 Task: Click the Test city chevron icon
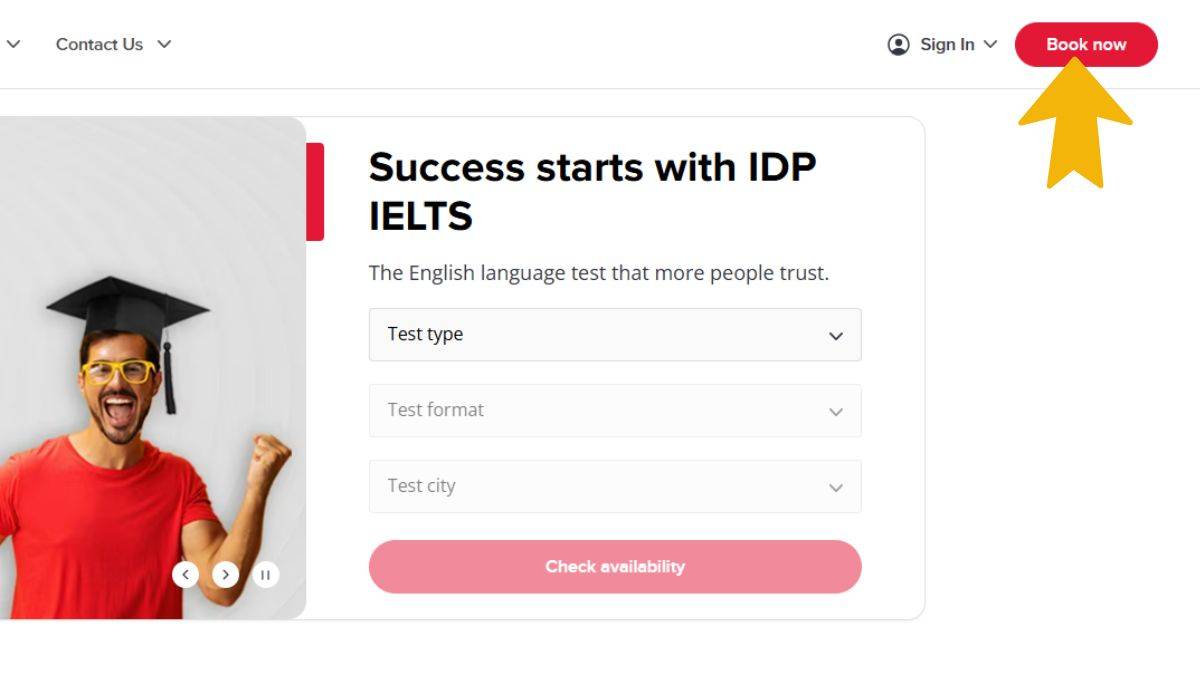(x=837, y=487)
